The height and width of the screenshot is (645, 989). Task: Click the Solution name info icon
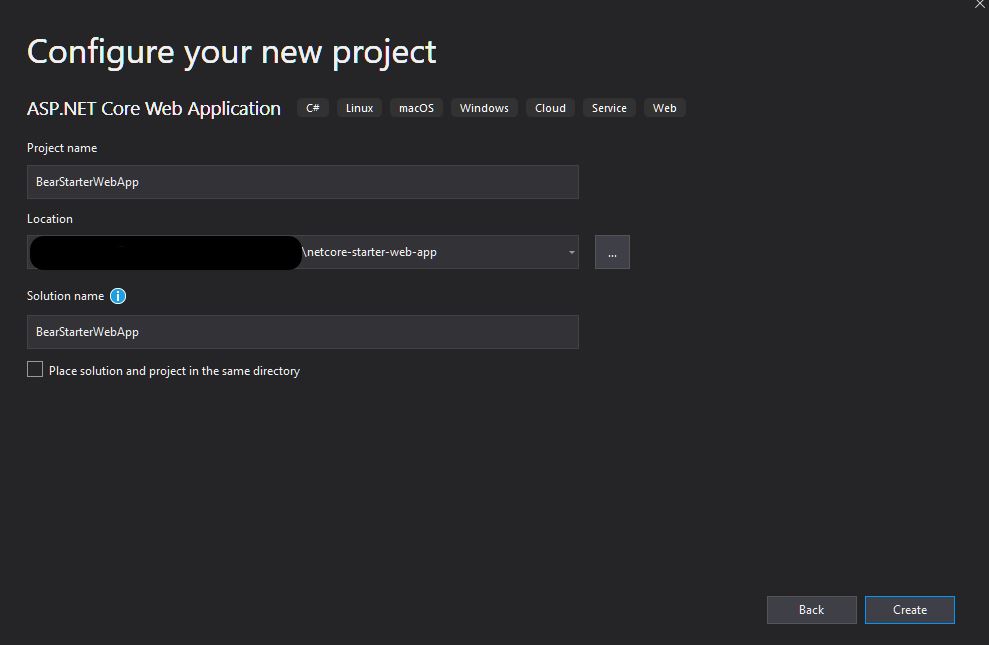coord(118,296)
